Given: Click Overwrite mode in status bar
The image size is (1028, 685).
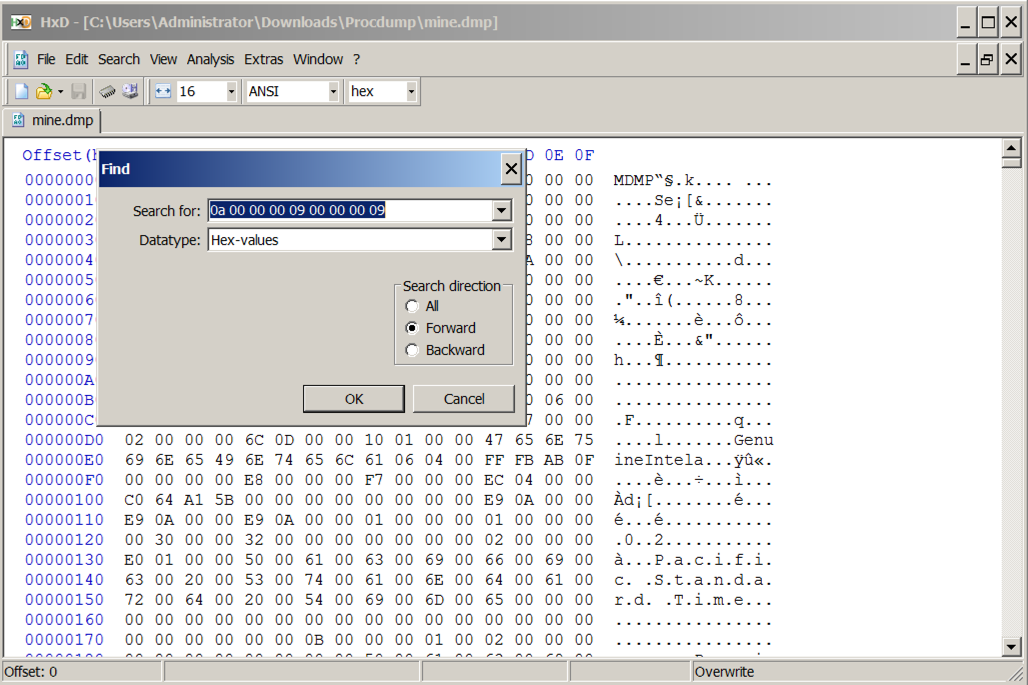Looking at the screenshot, I should pos(724,672).
